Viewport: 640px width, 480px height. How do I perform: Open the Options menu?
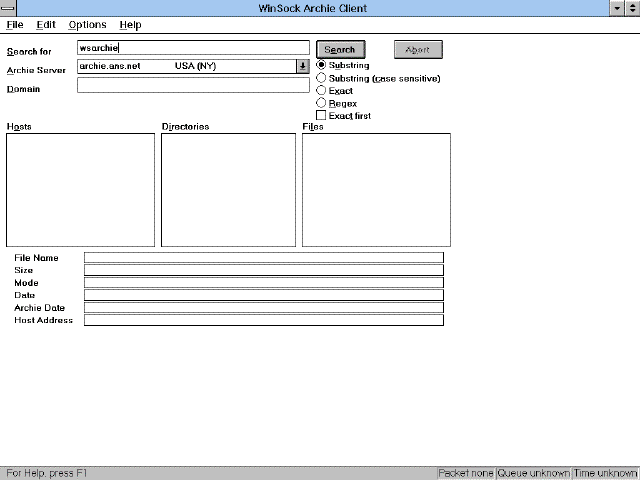pos(87,25)
